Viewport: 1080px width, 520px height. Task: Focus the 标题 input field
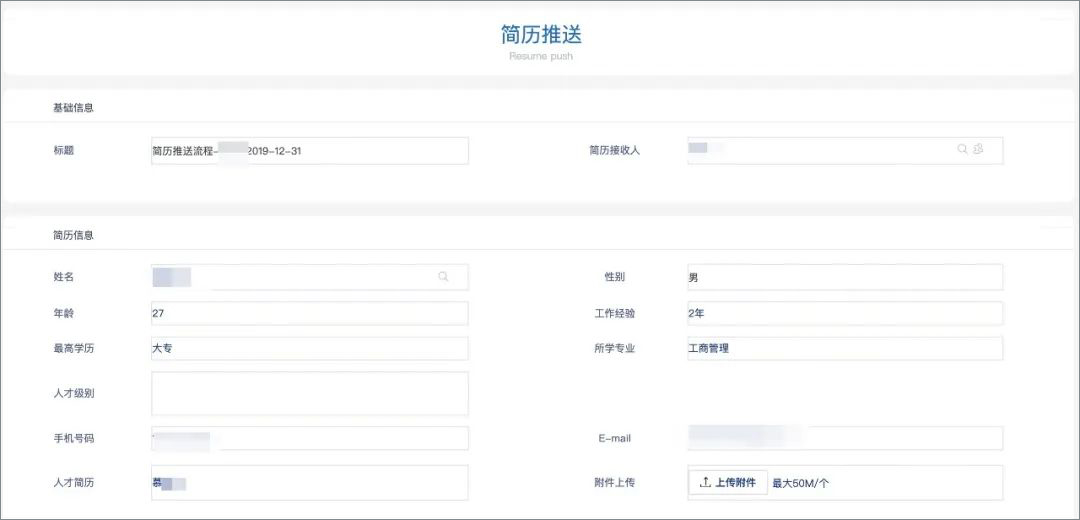pos(310,151)
